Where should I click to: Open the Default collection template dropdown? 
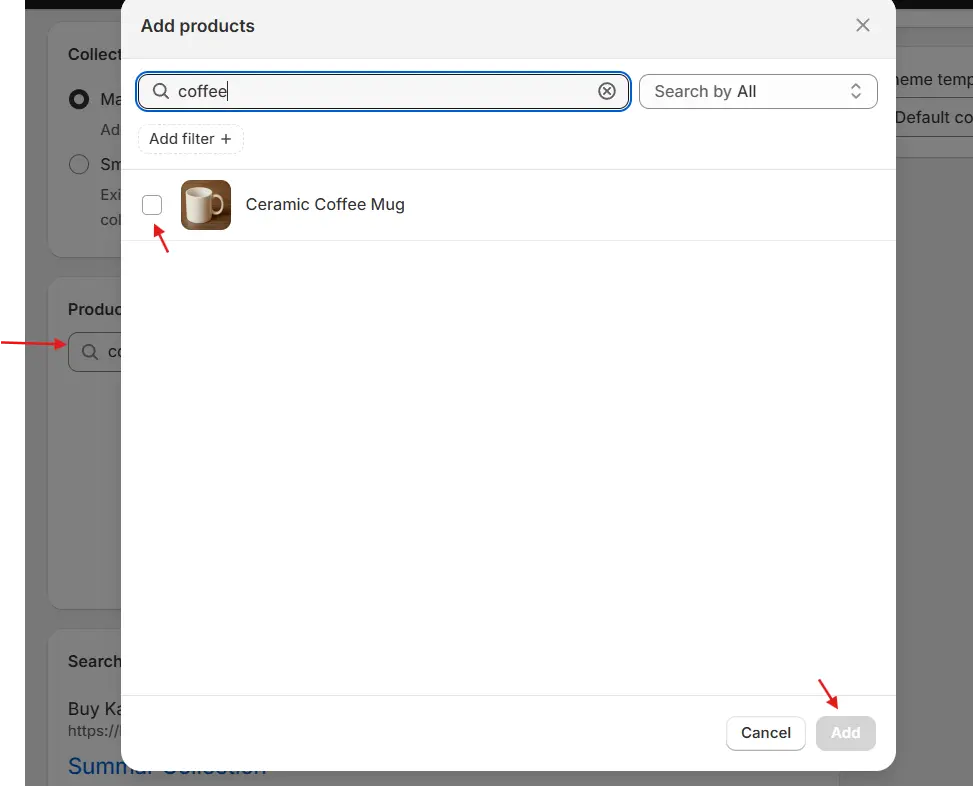tap(934, 117)
